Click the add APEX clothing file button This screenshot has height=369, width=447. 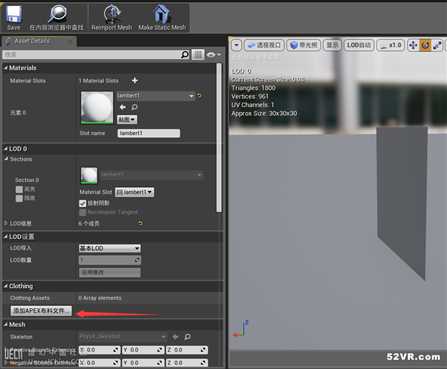pyautogui.click(x=41, y=310)
